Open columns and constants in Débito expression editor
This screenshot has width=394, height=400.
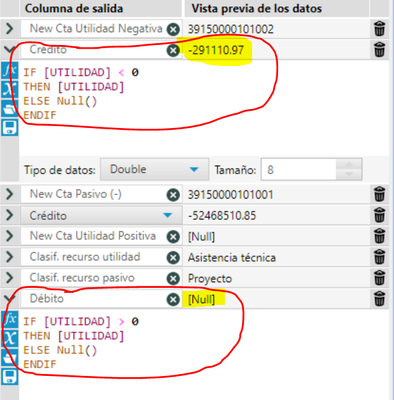(10, 338)
